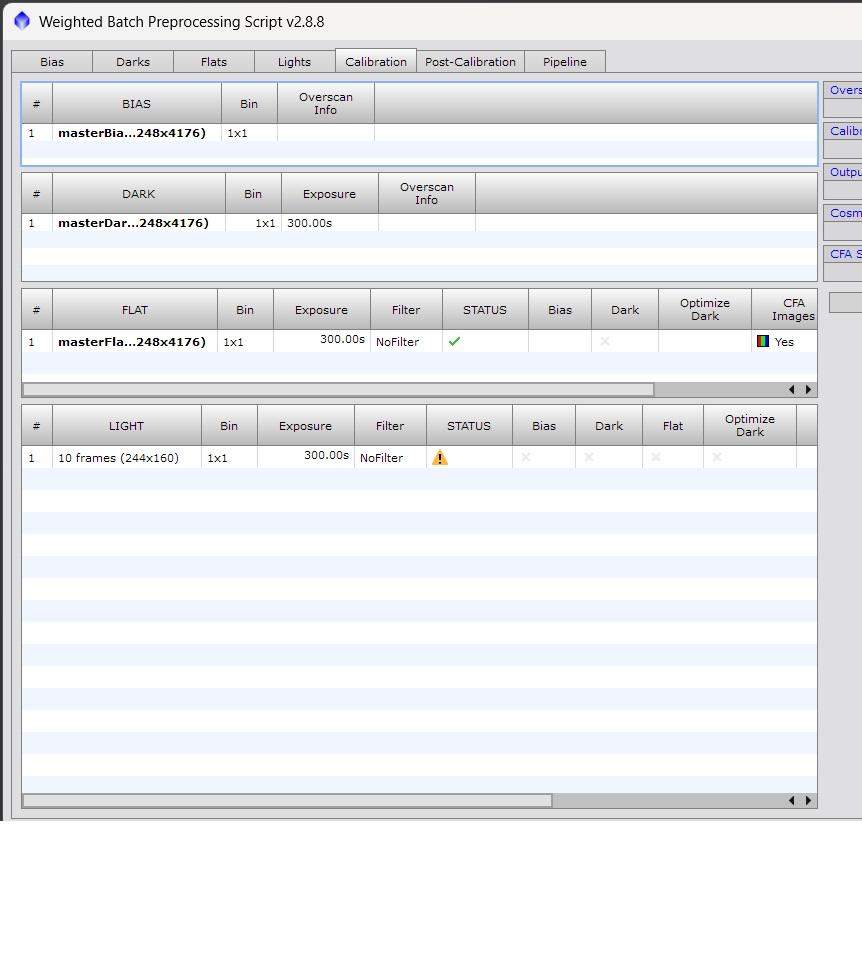Click the Bin header in BIAS table
The image size is (862, 962).
click(x=249, y=104)
